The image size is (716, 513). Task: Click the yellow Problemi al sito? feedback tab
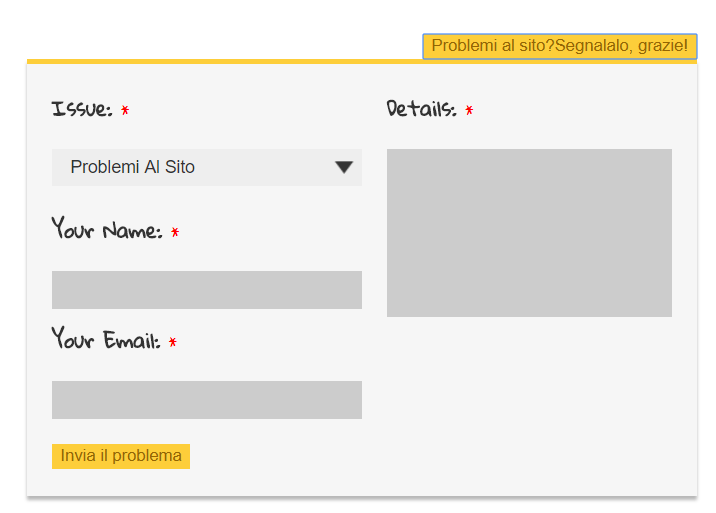[x=560, y=46]
